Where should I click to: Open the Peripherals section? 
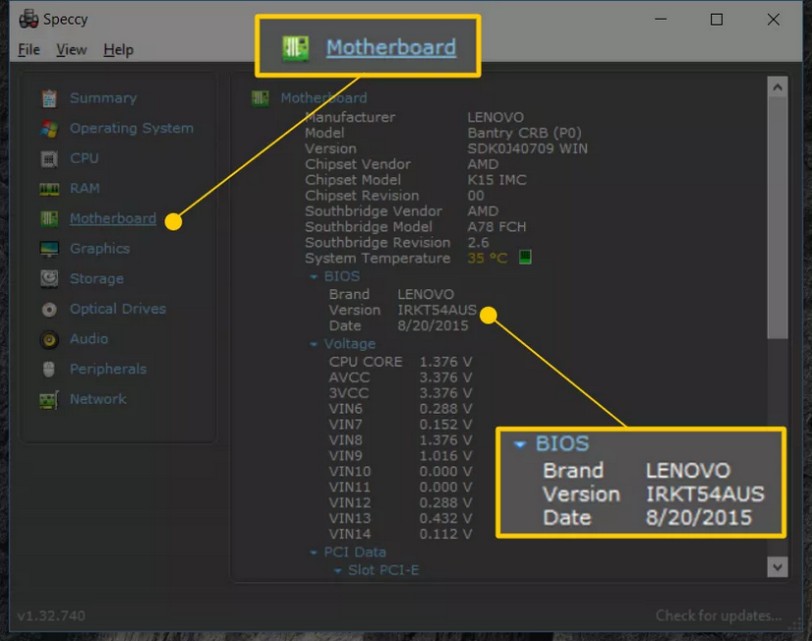point(108,369)
